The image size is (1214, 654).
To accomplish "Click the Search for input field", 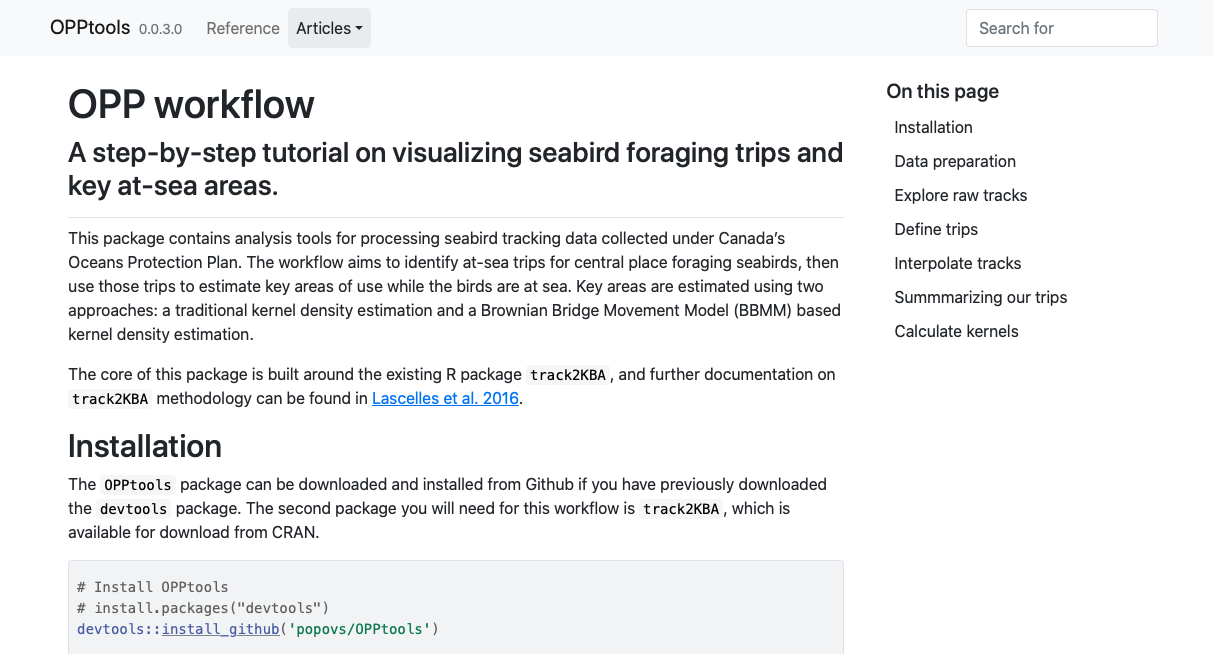I will point(1061,28).
